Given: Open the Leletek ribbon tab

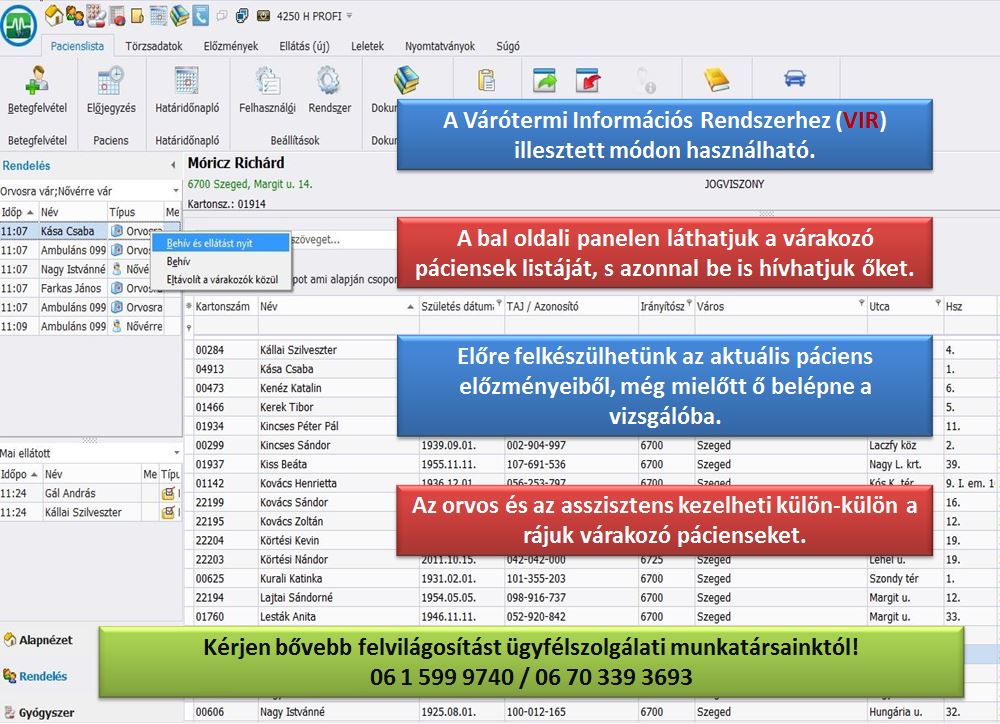Looking at the screenshot, I should coord(367,46).
